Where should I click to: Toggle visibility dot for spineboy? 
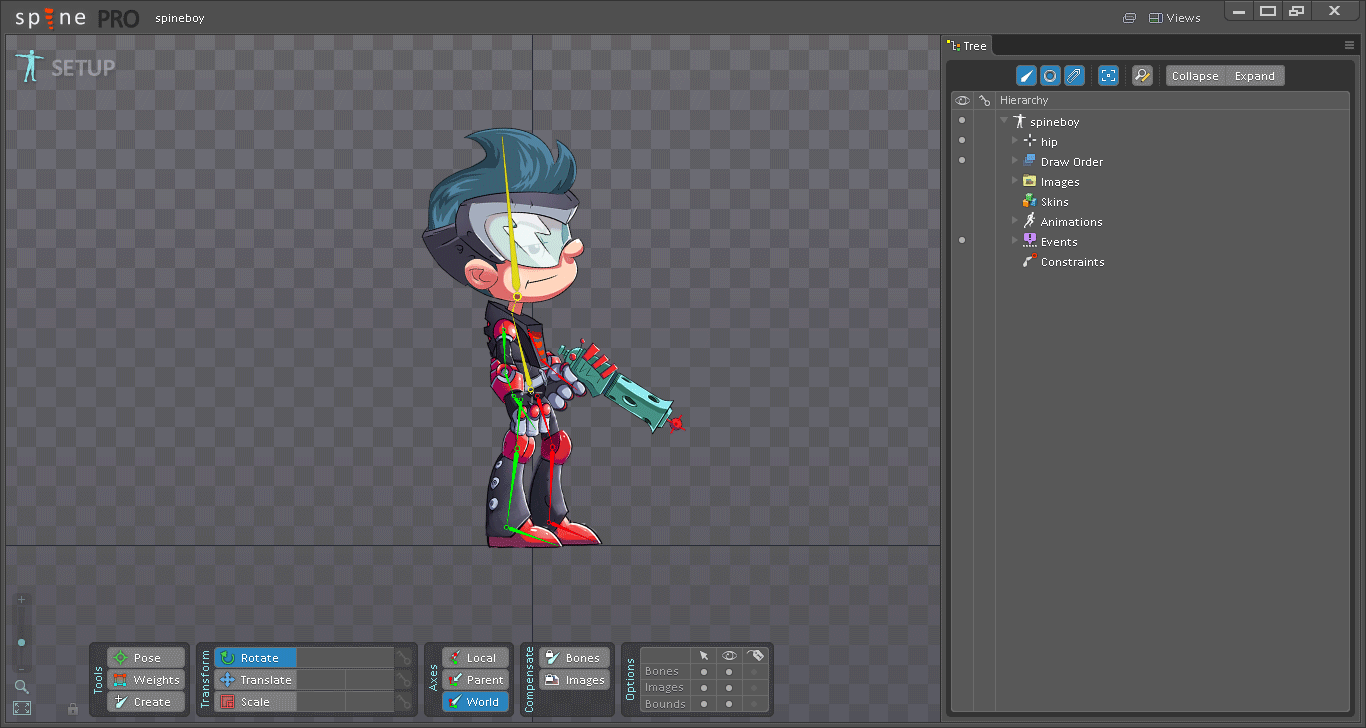962,121
